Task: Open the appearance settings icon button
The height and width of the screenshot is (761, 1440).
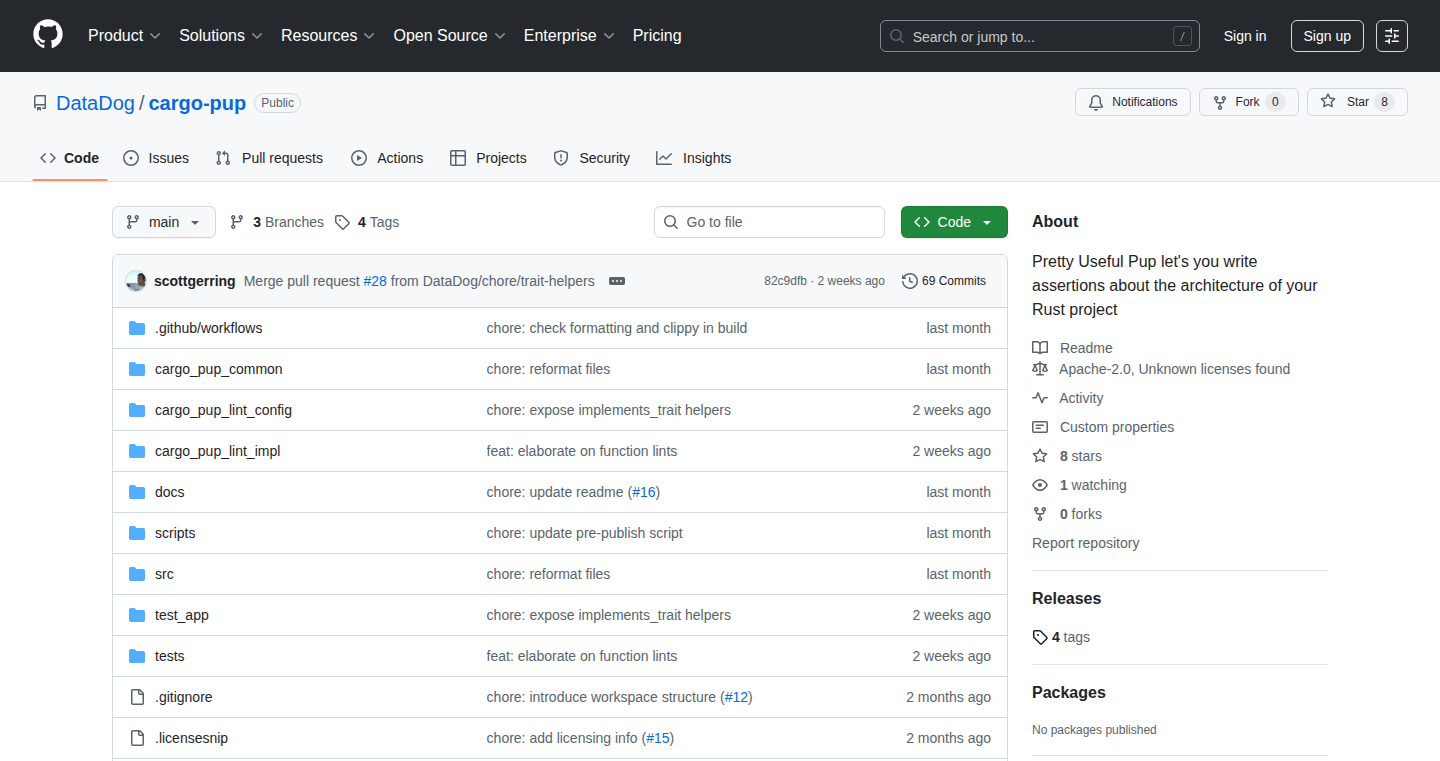Action: [1392, 36]
